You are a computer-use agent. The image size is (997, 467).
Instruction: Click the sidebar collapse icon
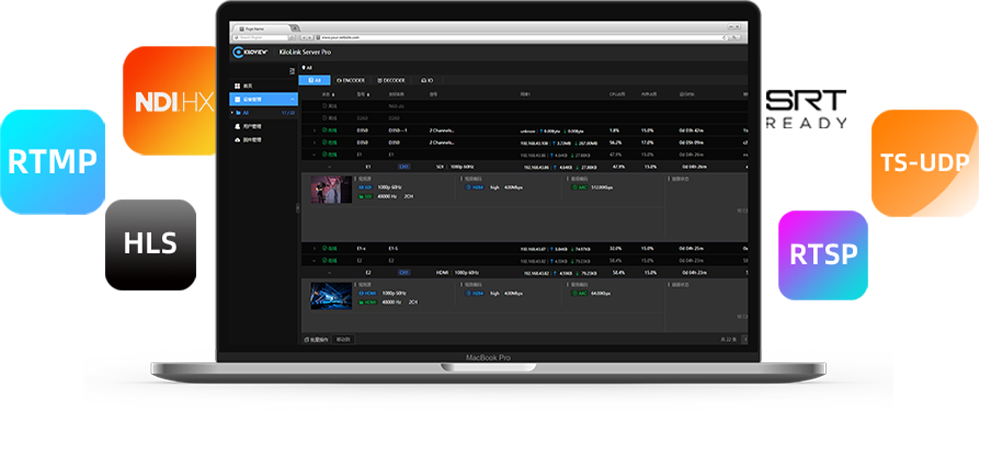pos(292,71)
